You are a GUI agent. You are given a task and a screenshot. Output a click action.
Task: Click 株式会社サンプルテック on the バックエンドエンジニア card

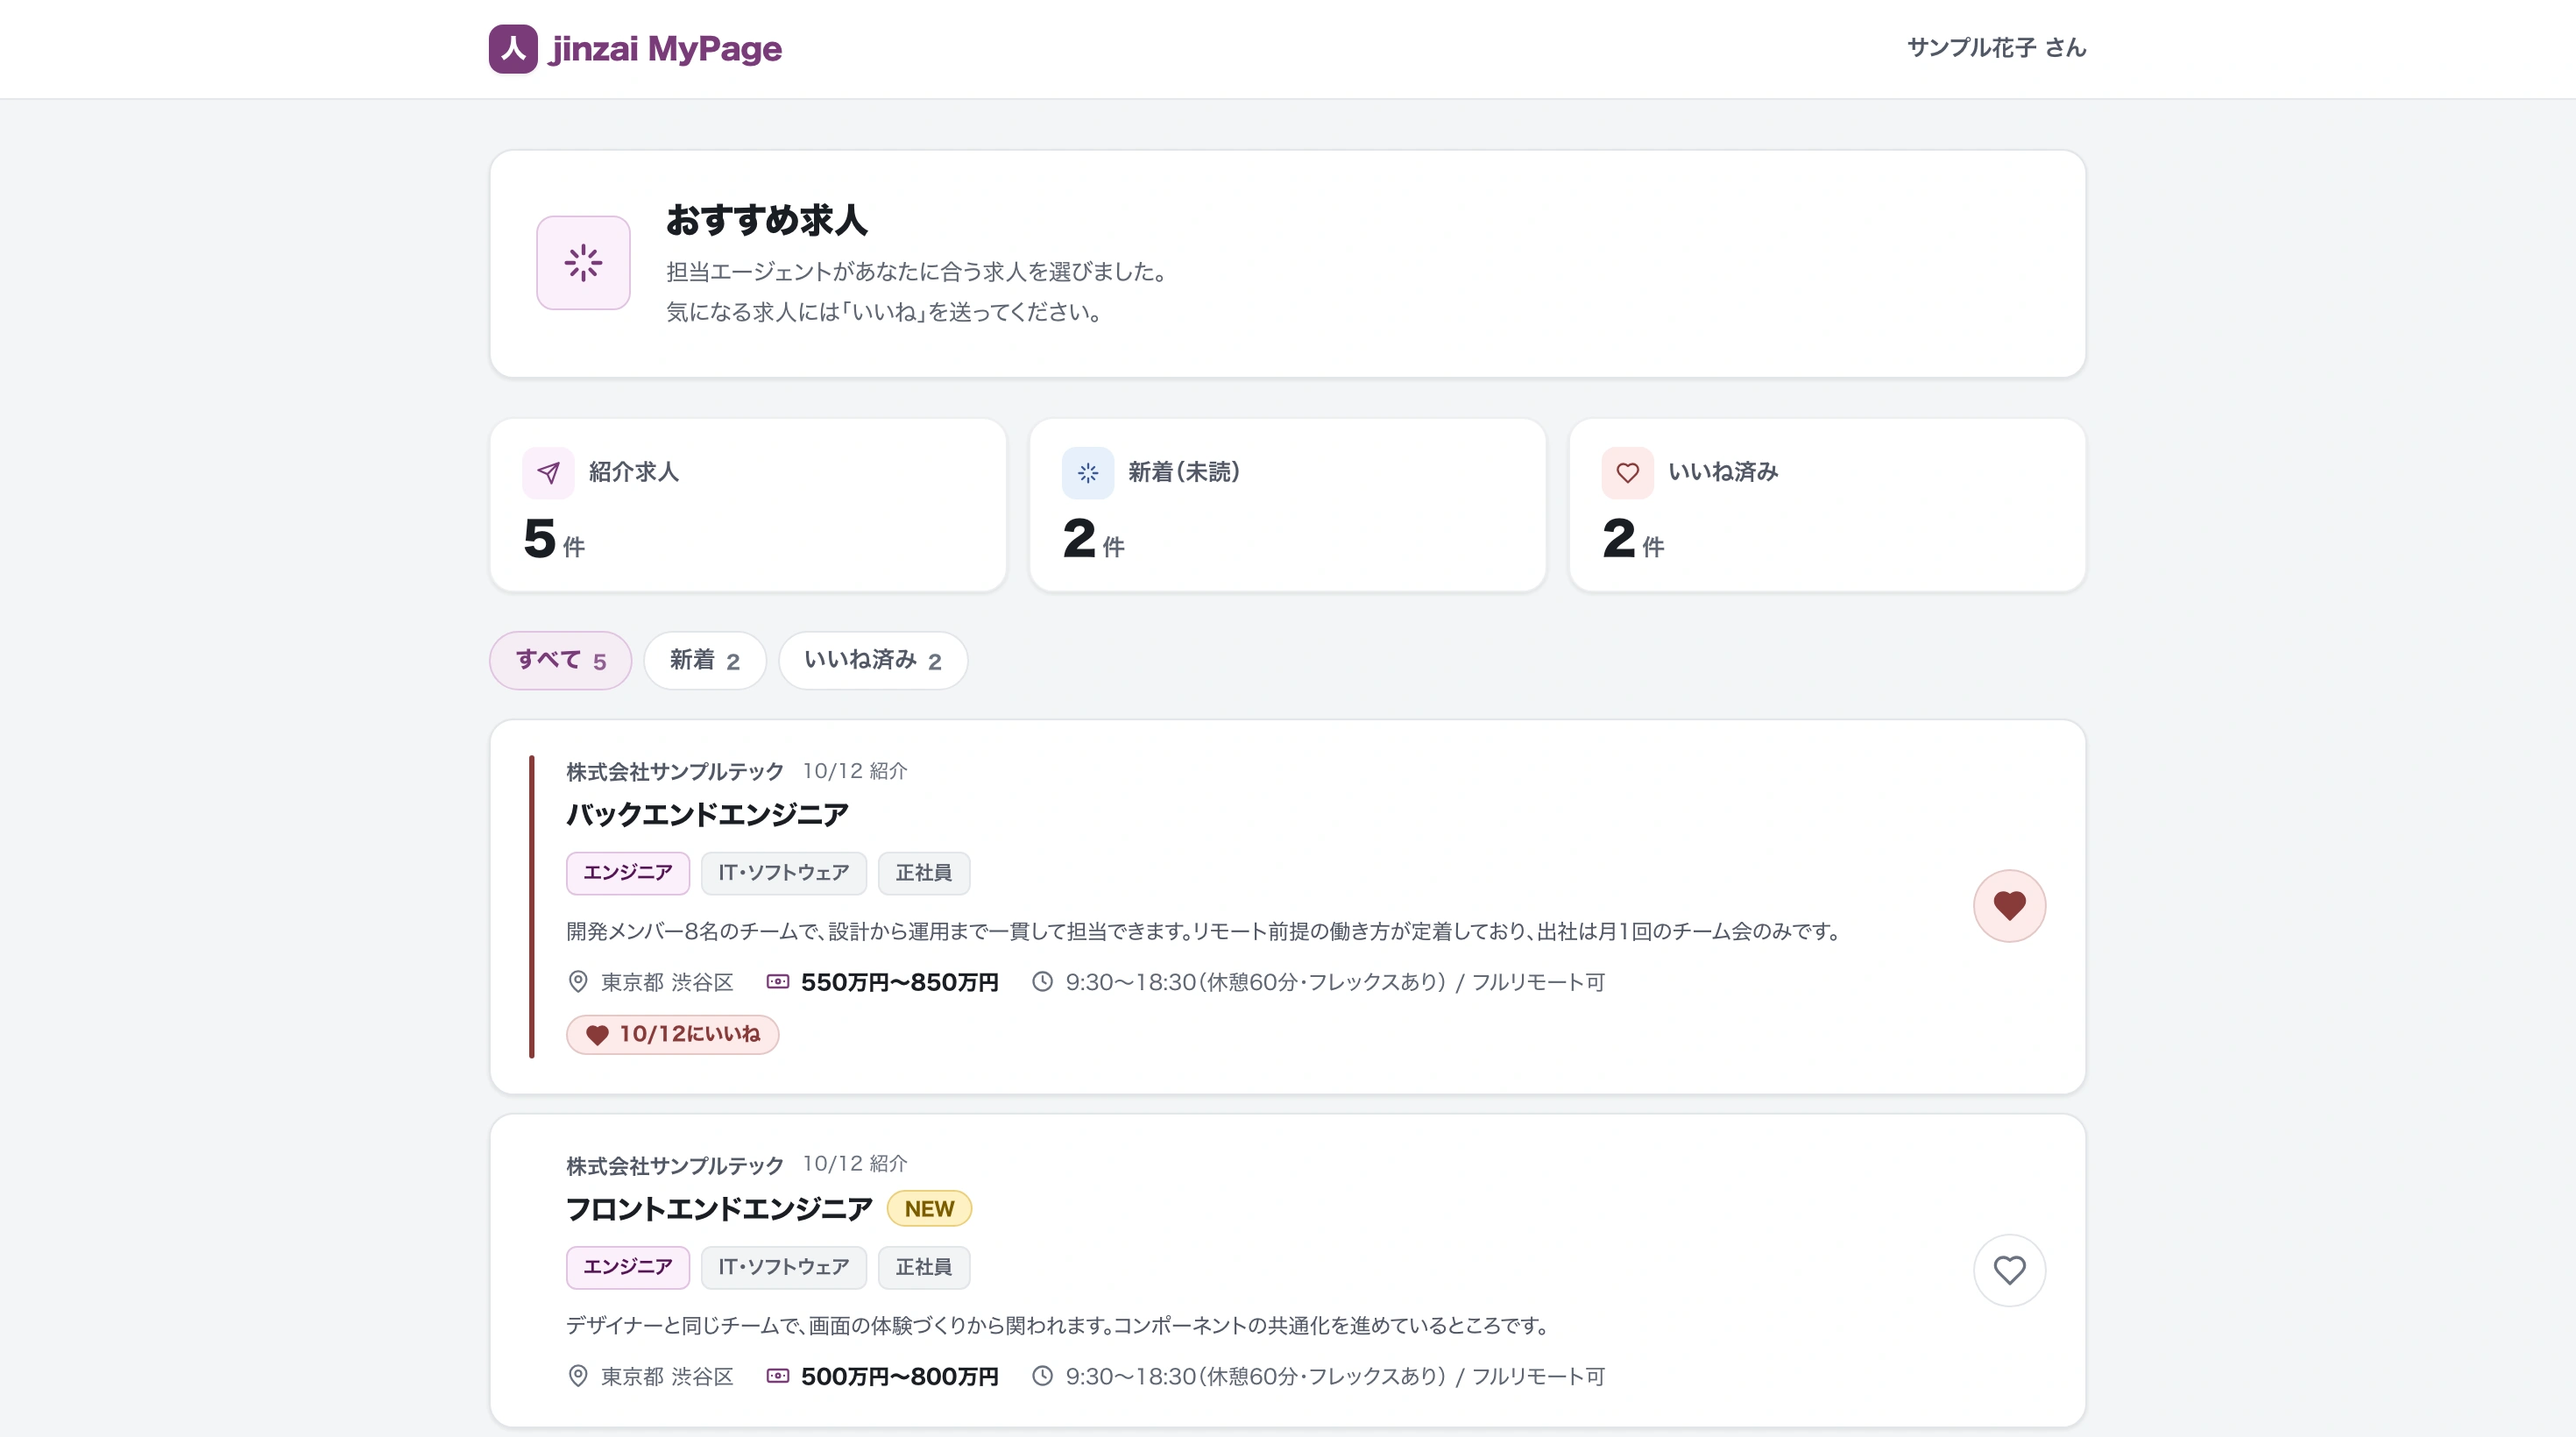pyautogui.click(x=675, y=771)
